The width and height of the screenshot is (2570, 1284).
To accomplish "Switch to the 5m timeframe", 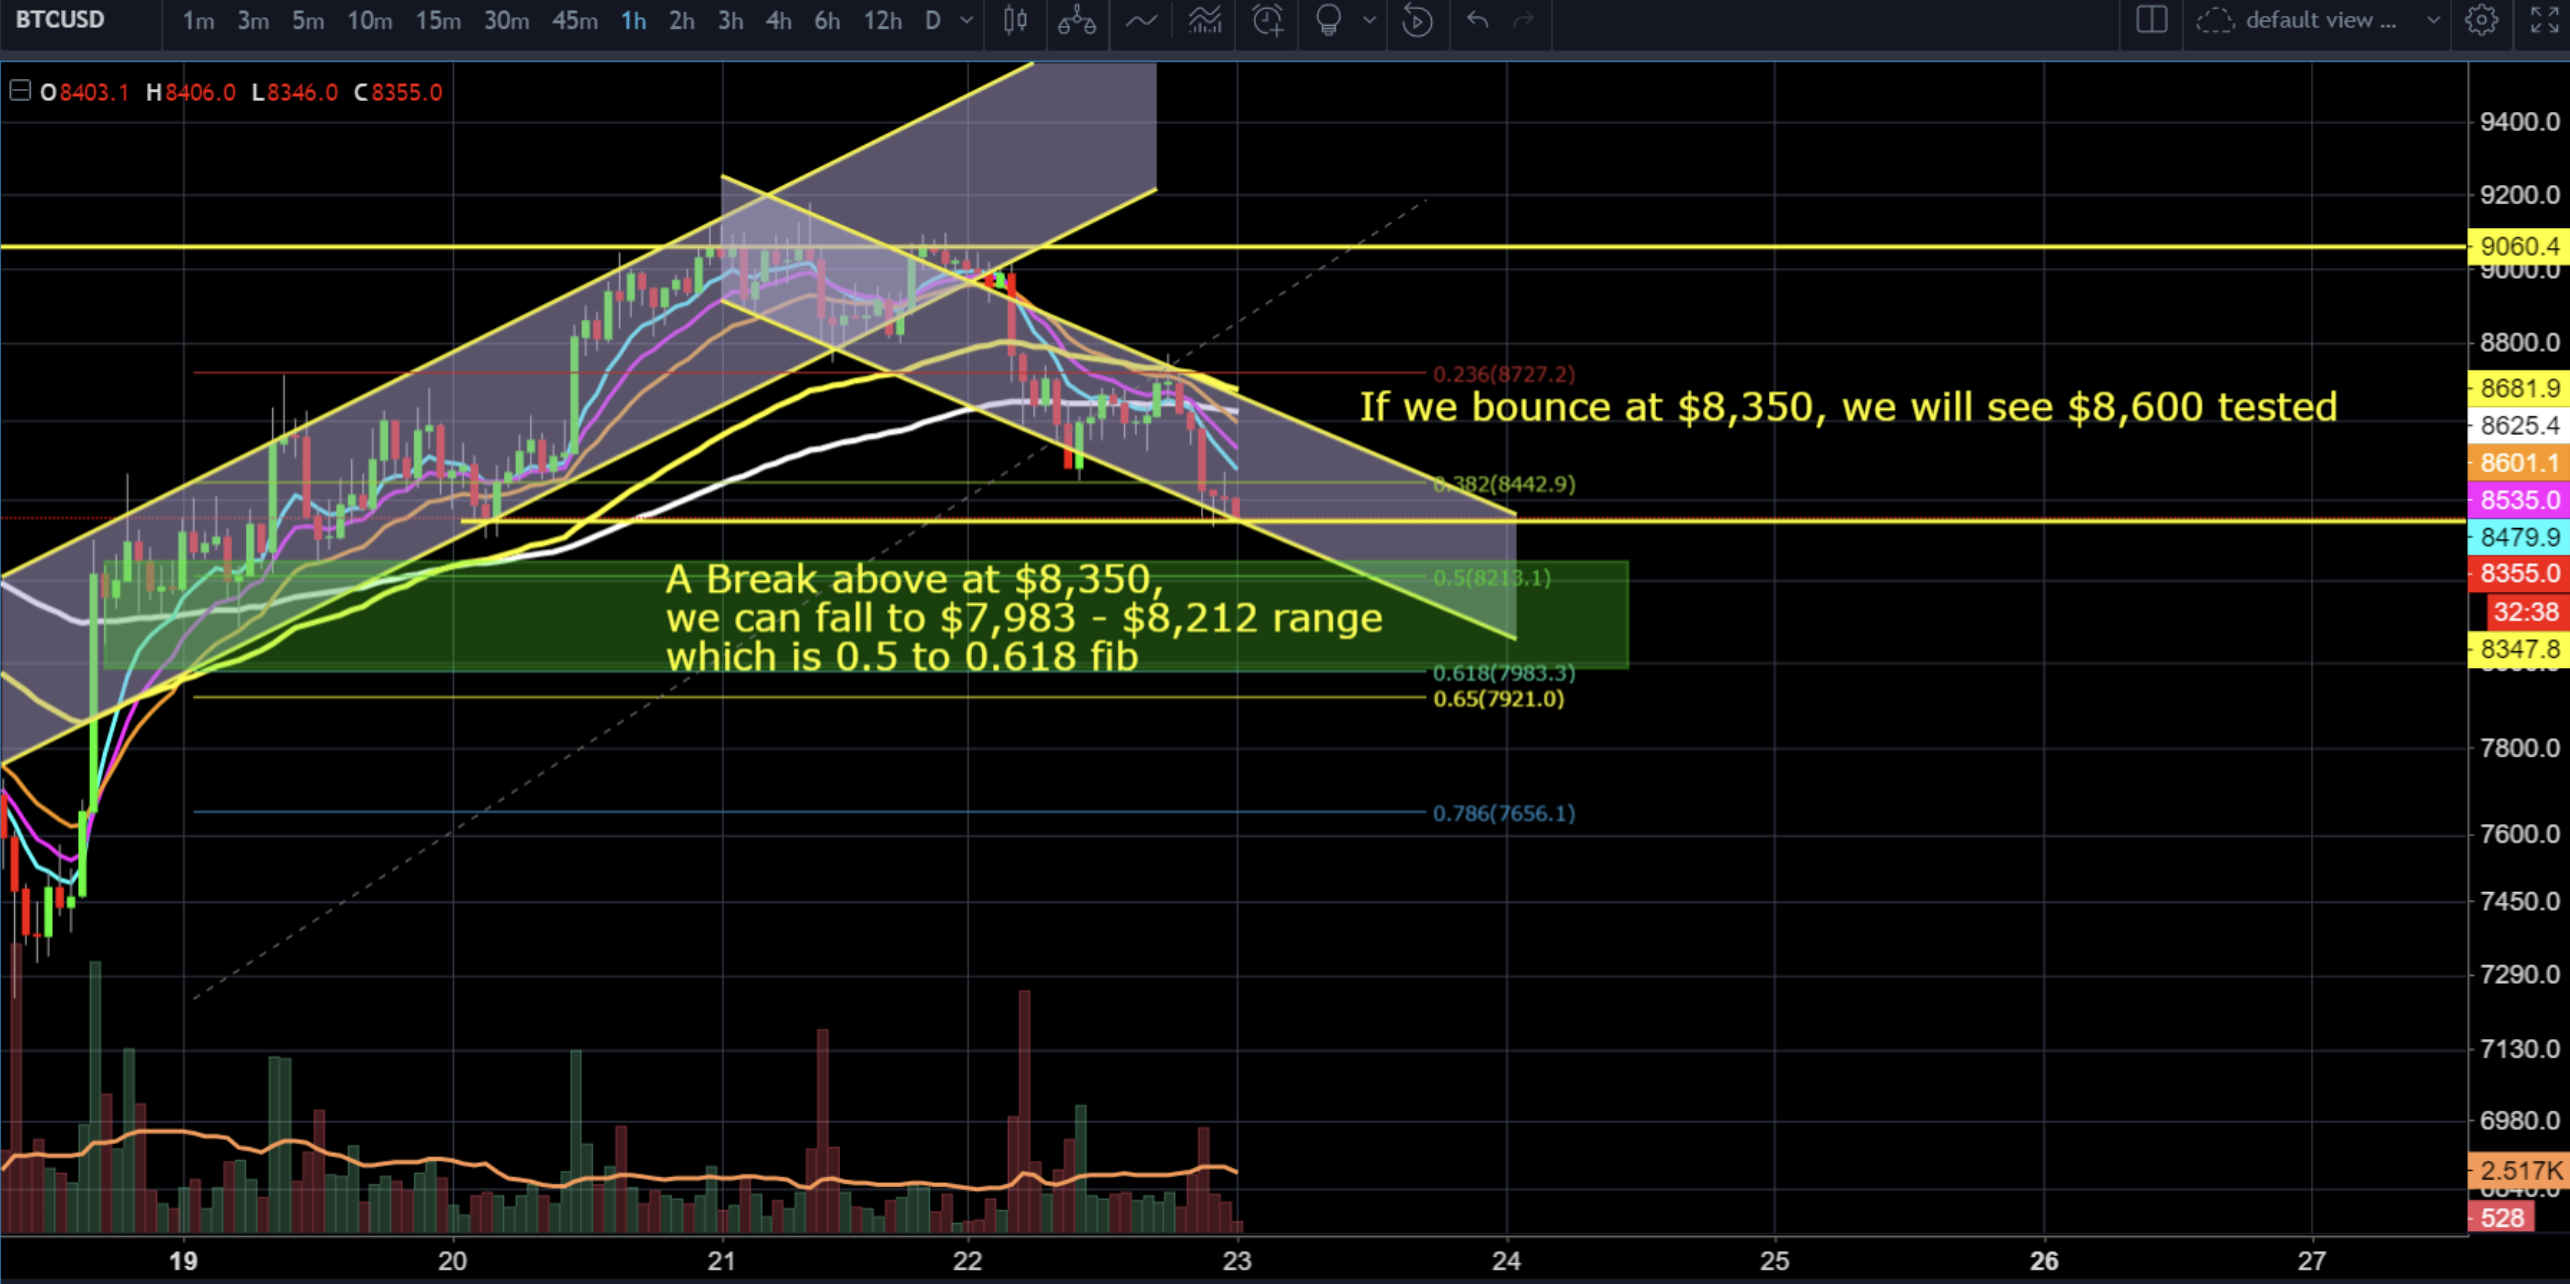I will point(308,20).
